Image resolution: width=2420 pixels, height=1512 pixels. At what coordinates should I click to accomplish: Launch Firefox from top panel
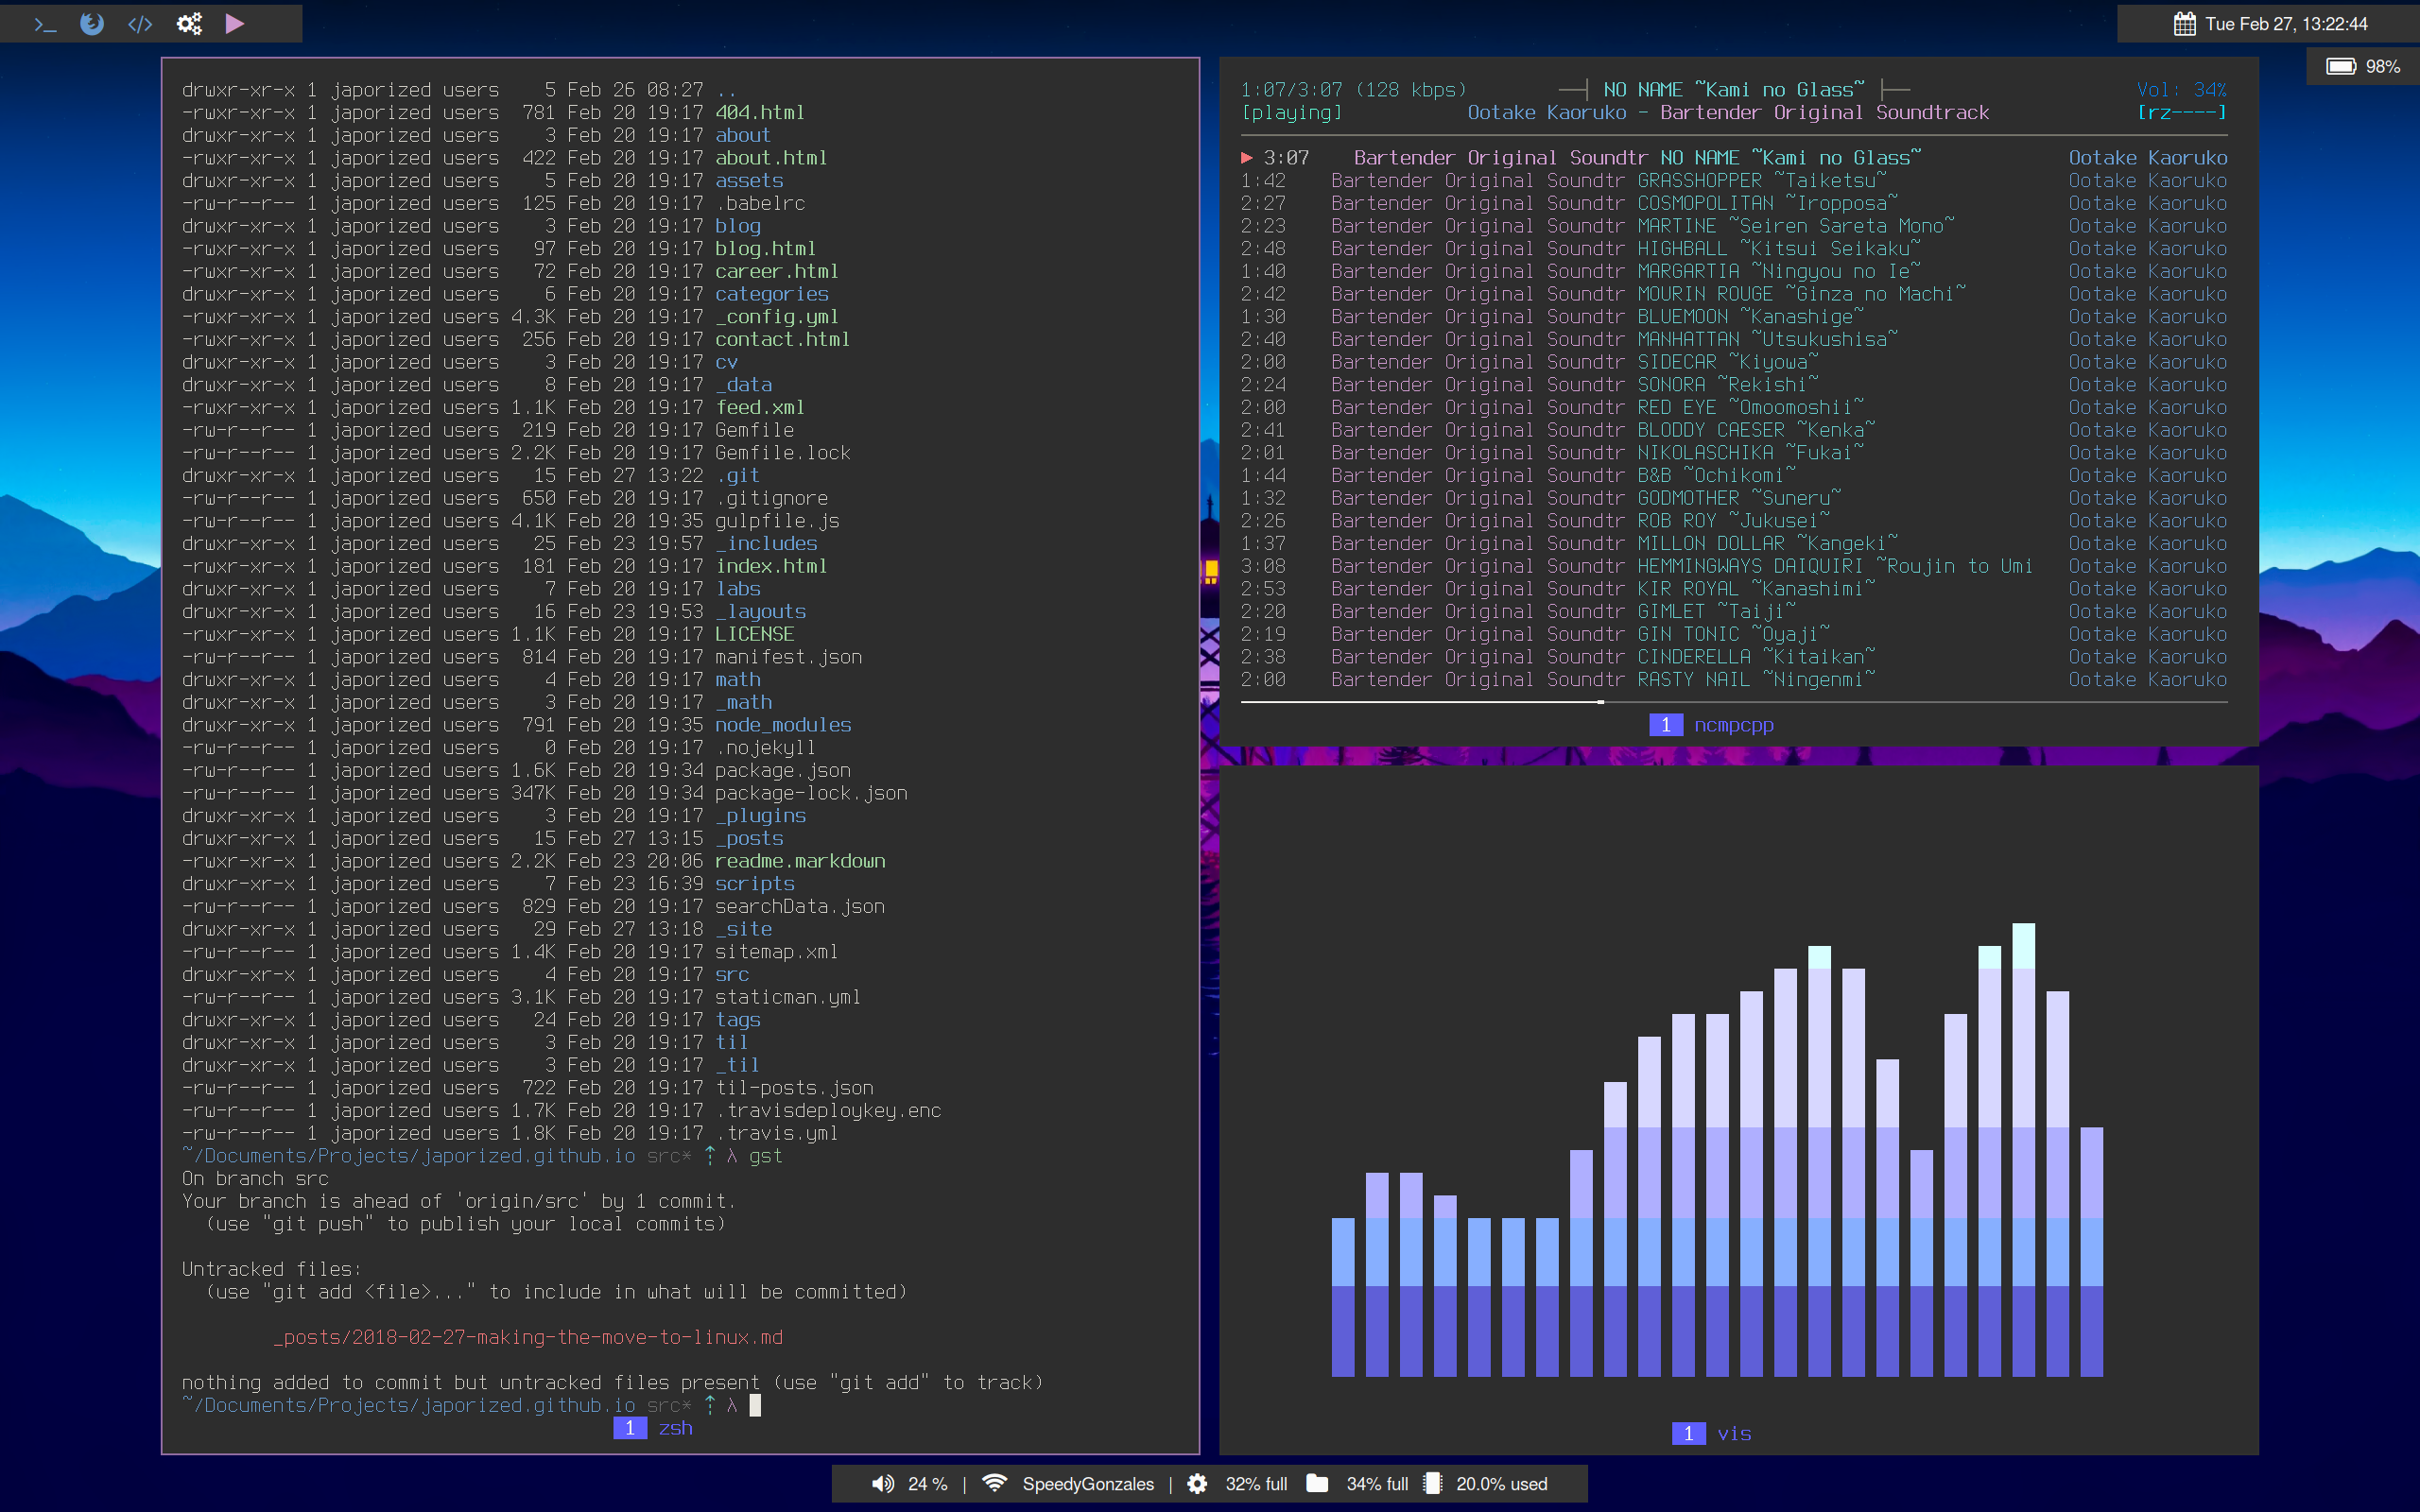[92, 23]
